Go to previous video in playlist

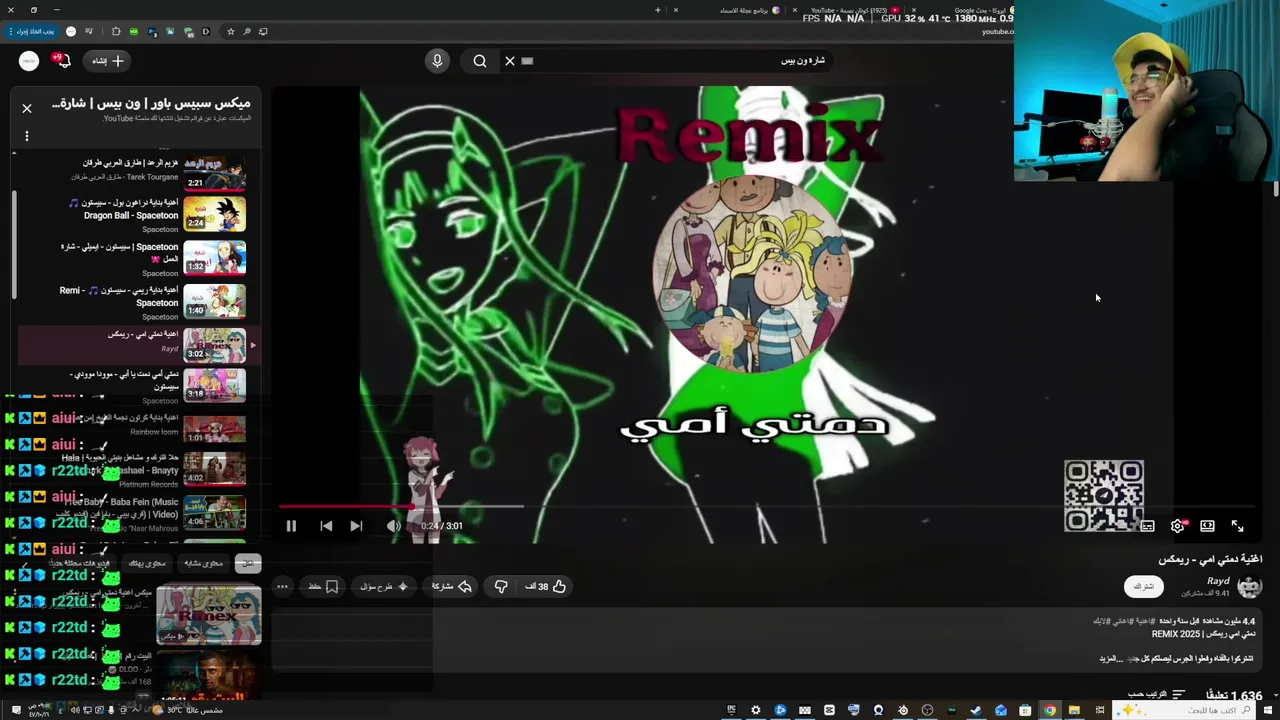point(326,526)
